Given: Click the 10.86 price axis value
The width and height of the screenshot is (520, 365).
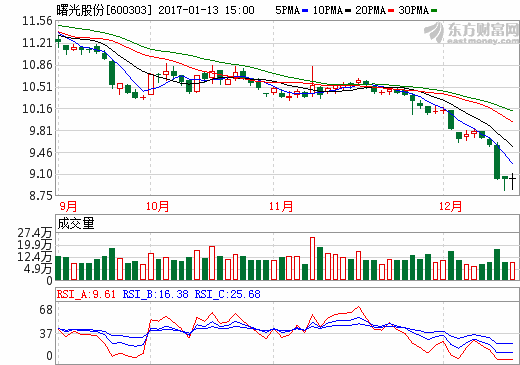Looking at the screenshot, I should (37, 65).
